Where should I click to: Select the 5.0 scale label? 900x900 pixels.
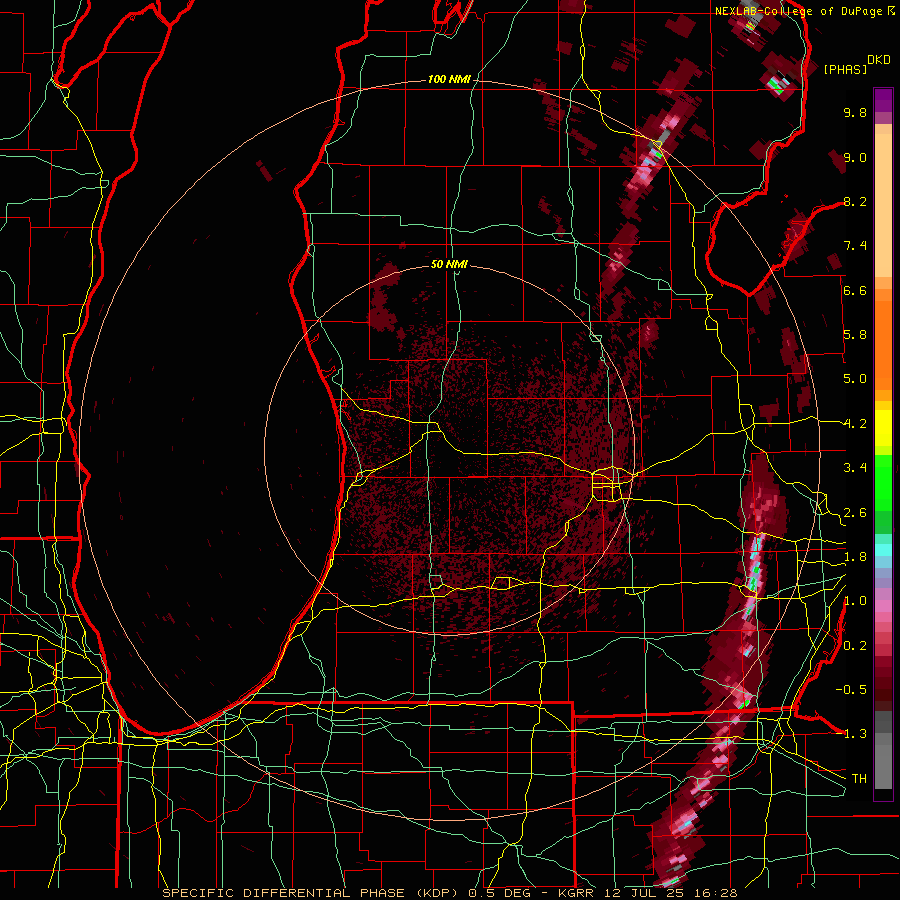click(x=855, y=379)
